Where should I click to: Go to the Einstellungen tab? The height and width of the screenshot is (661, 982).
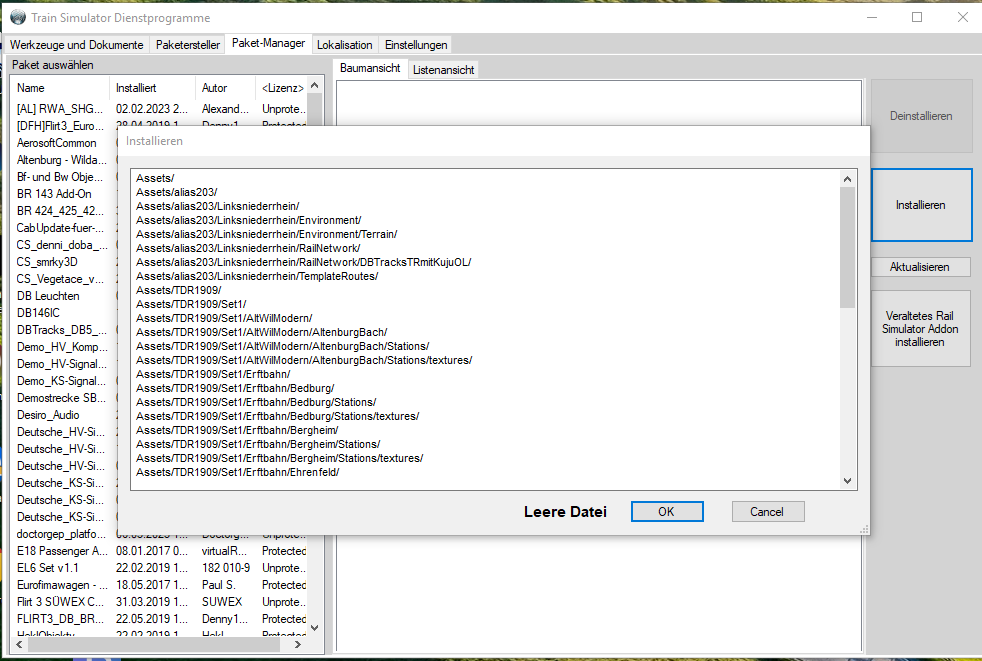pos(416,44)
